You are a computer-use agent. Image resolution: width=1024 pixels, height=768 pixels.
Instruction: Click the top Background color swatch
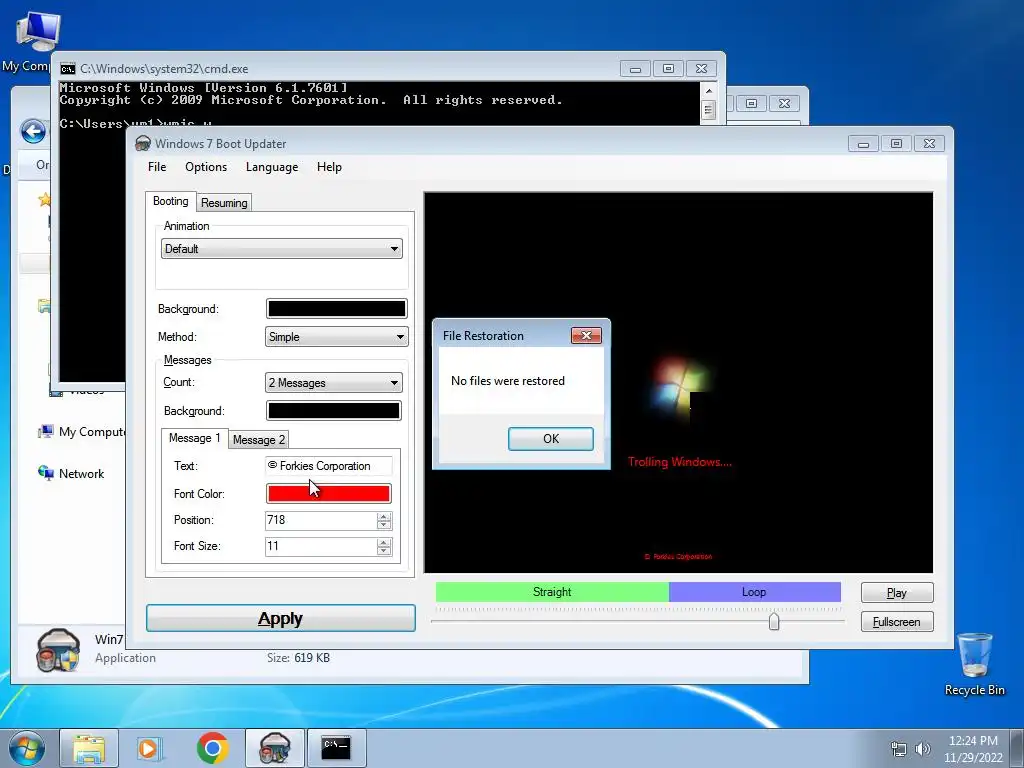tap(336, 308)
